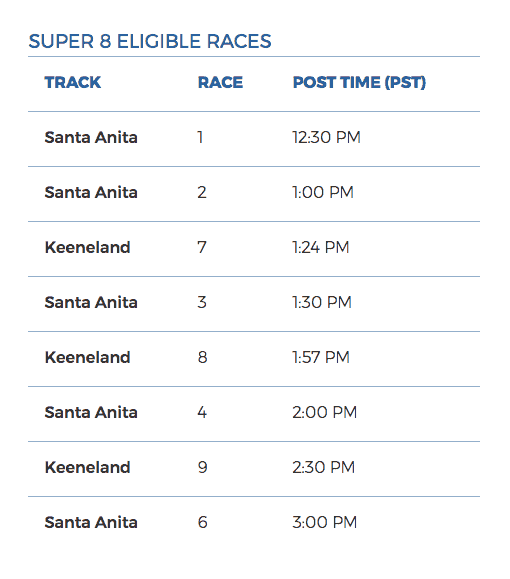This screenshot has width=510, height=579.
Task: Click Keeneland in the race 7 row
Action: coord(88,247)
